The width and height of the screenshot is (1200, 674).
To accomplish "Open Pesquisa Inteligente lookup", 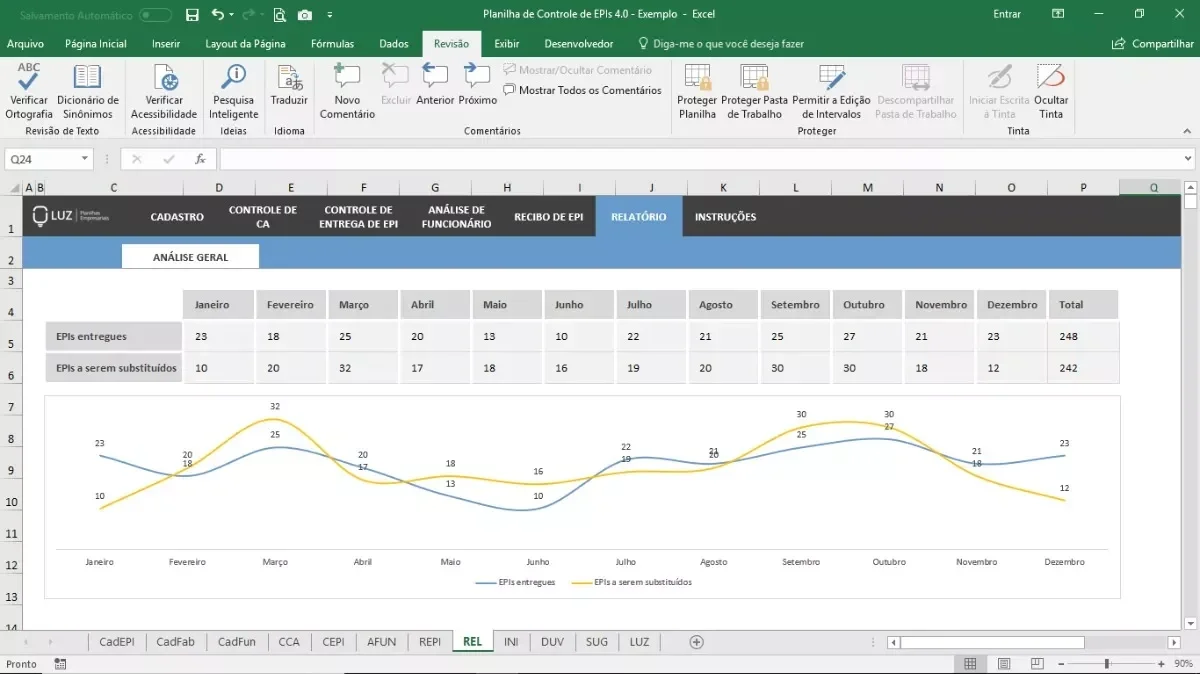I will pos(234,91).
